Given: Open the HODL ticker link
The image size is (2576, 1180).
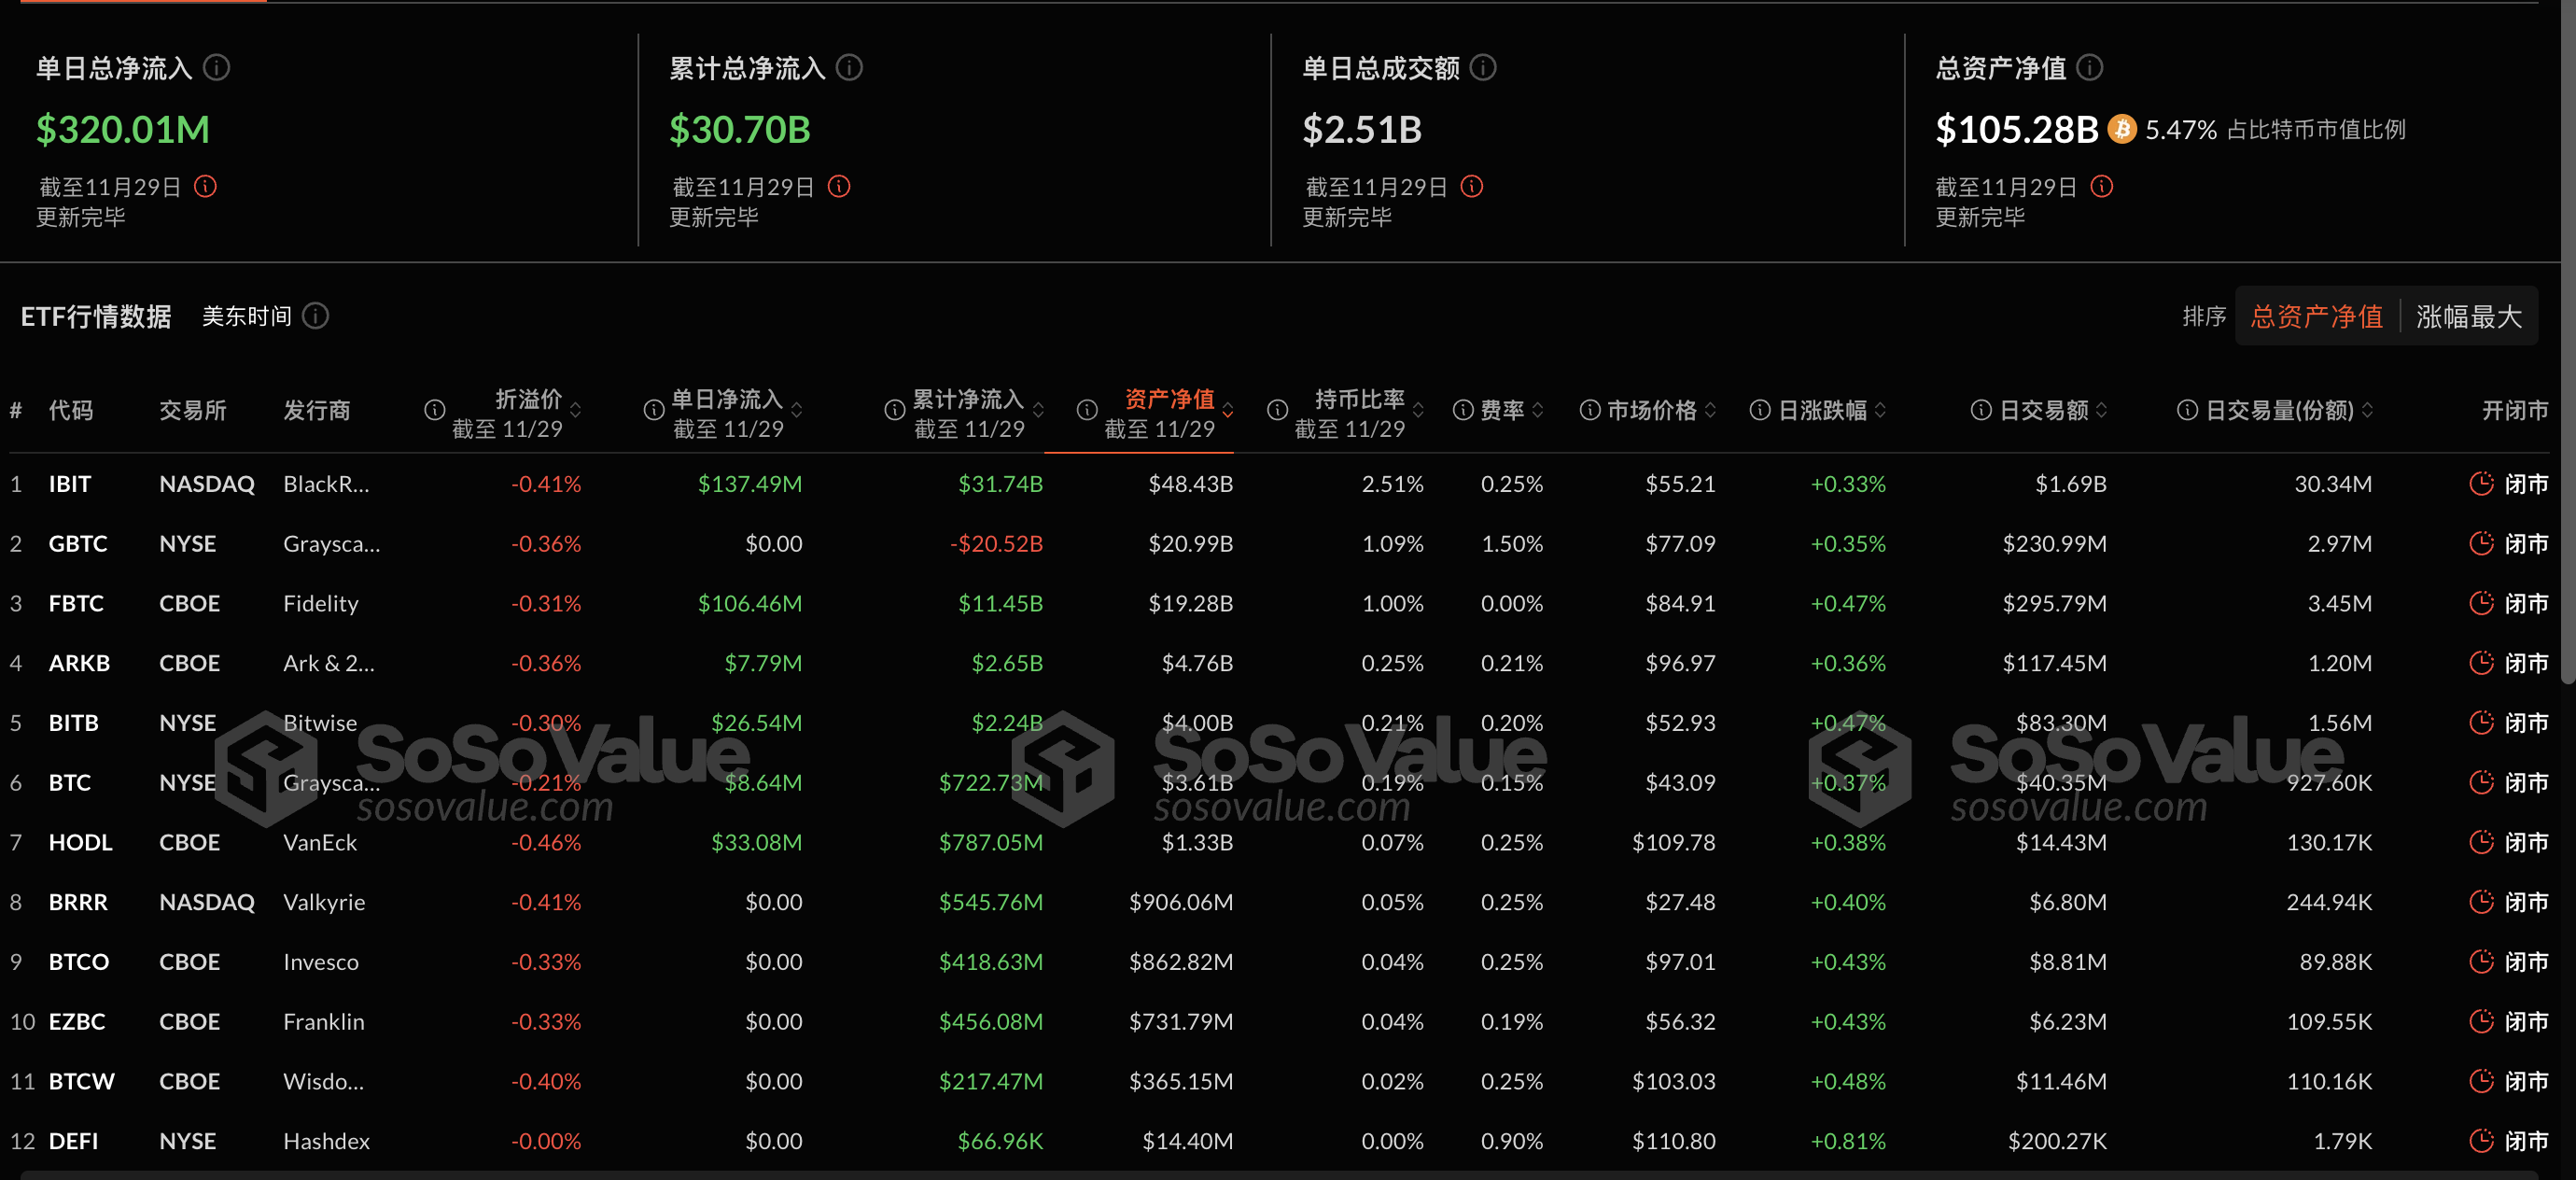Looking at the screenshot, I should pyautogui.click(x=80, y=842).
